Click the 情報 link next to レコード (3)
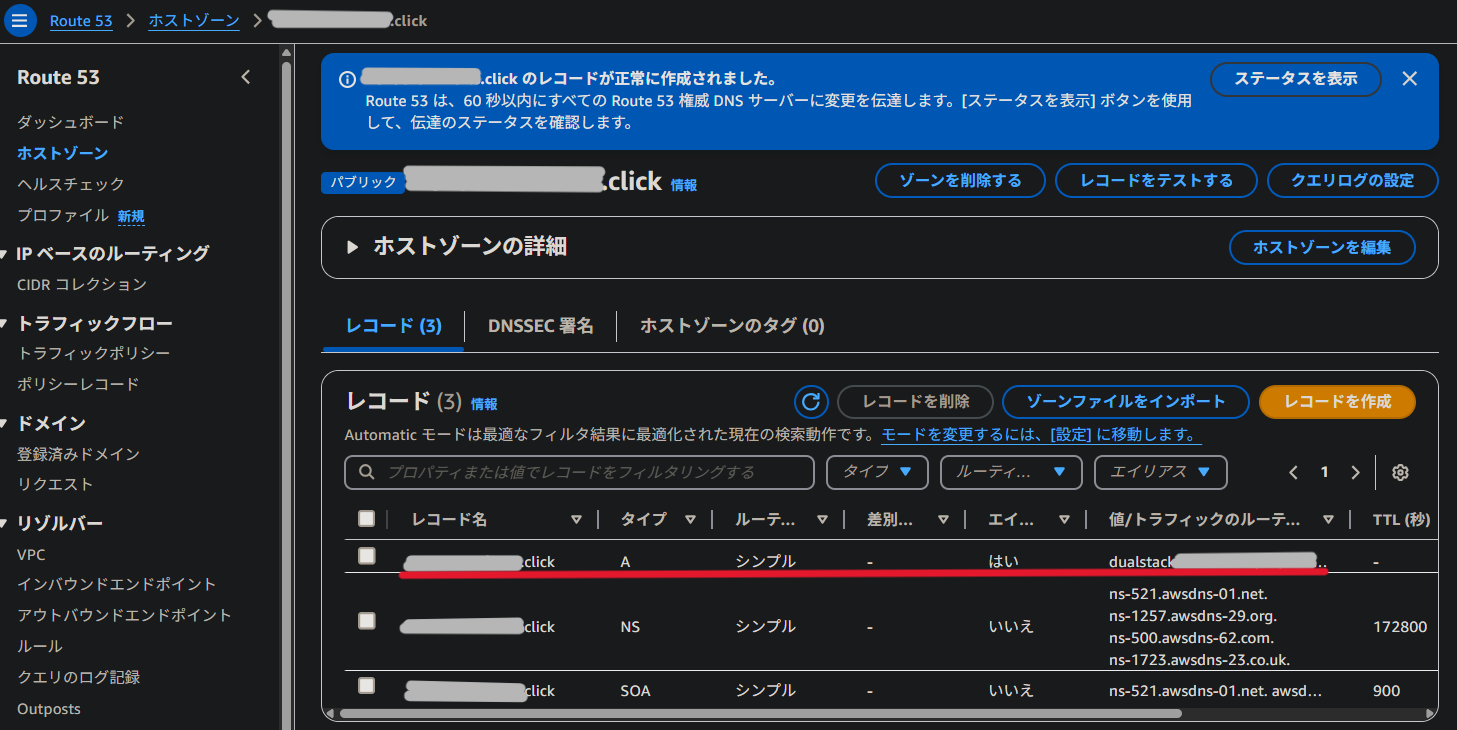 484,404
